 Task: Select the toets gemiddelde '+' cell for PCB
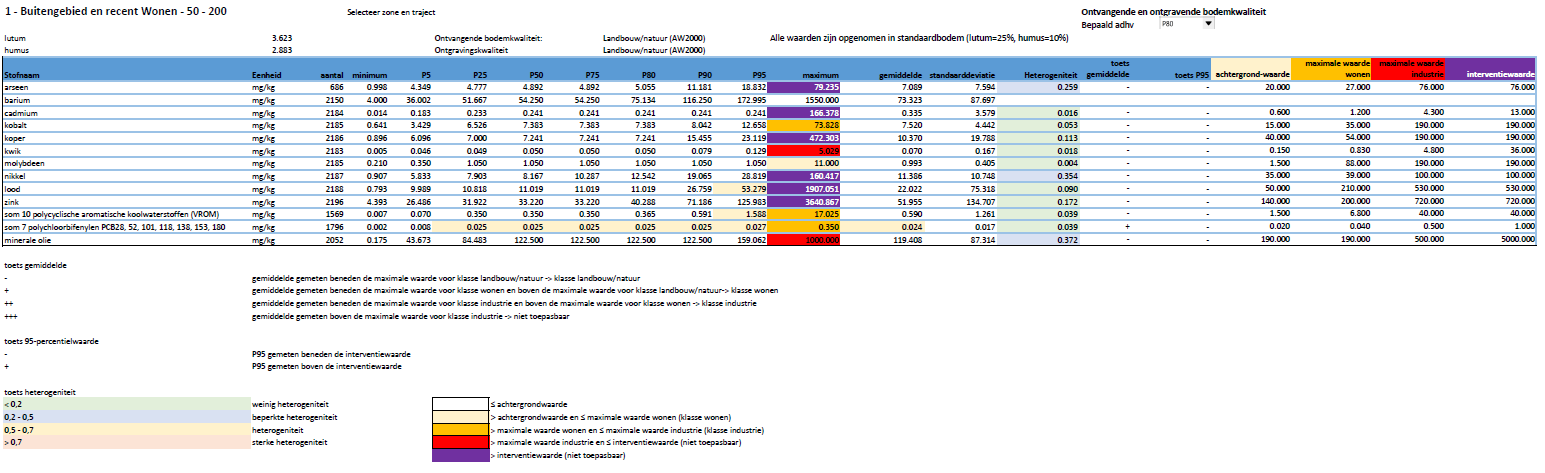(x=1128, y=227)
